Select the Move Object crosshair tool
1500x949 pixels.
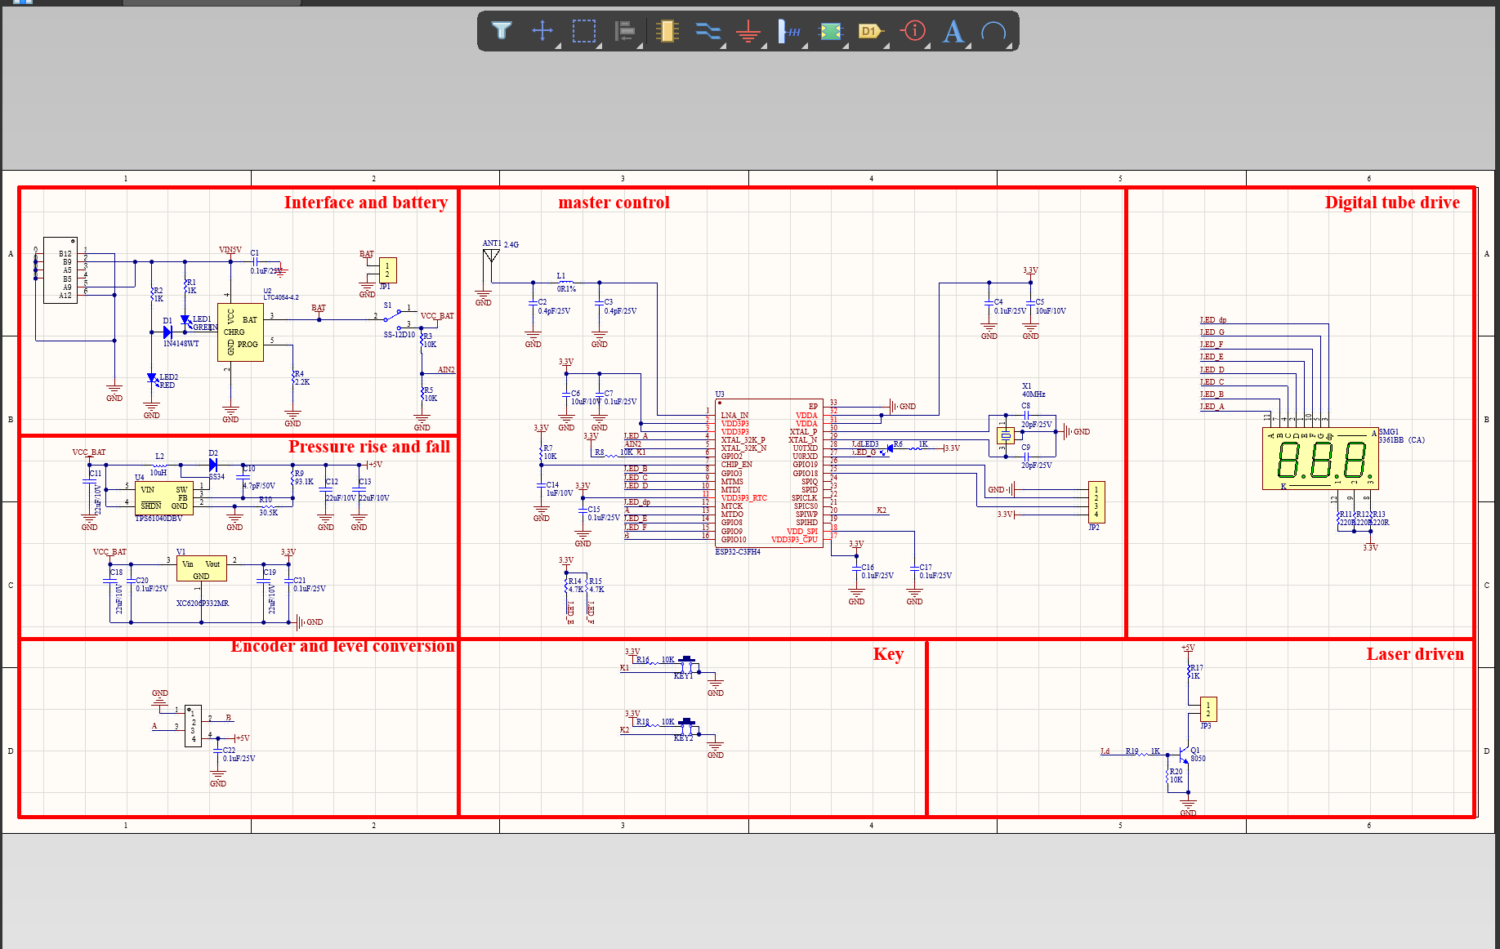543,31
